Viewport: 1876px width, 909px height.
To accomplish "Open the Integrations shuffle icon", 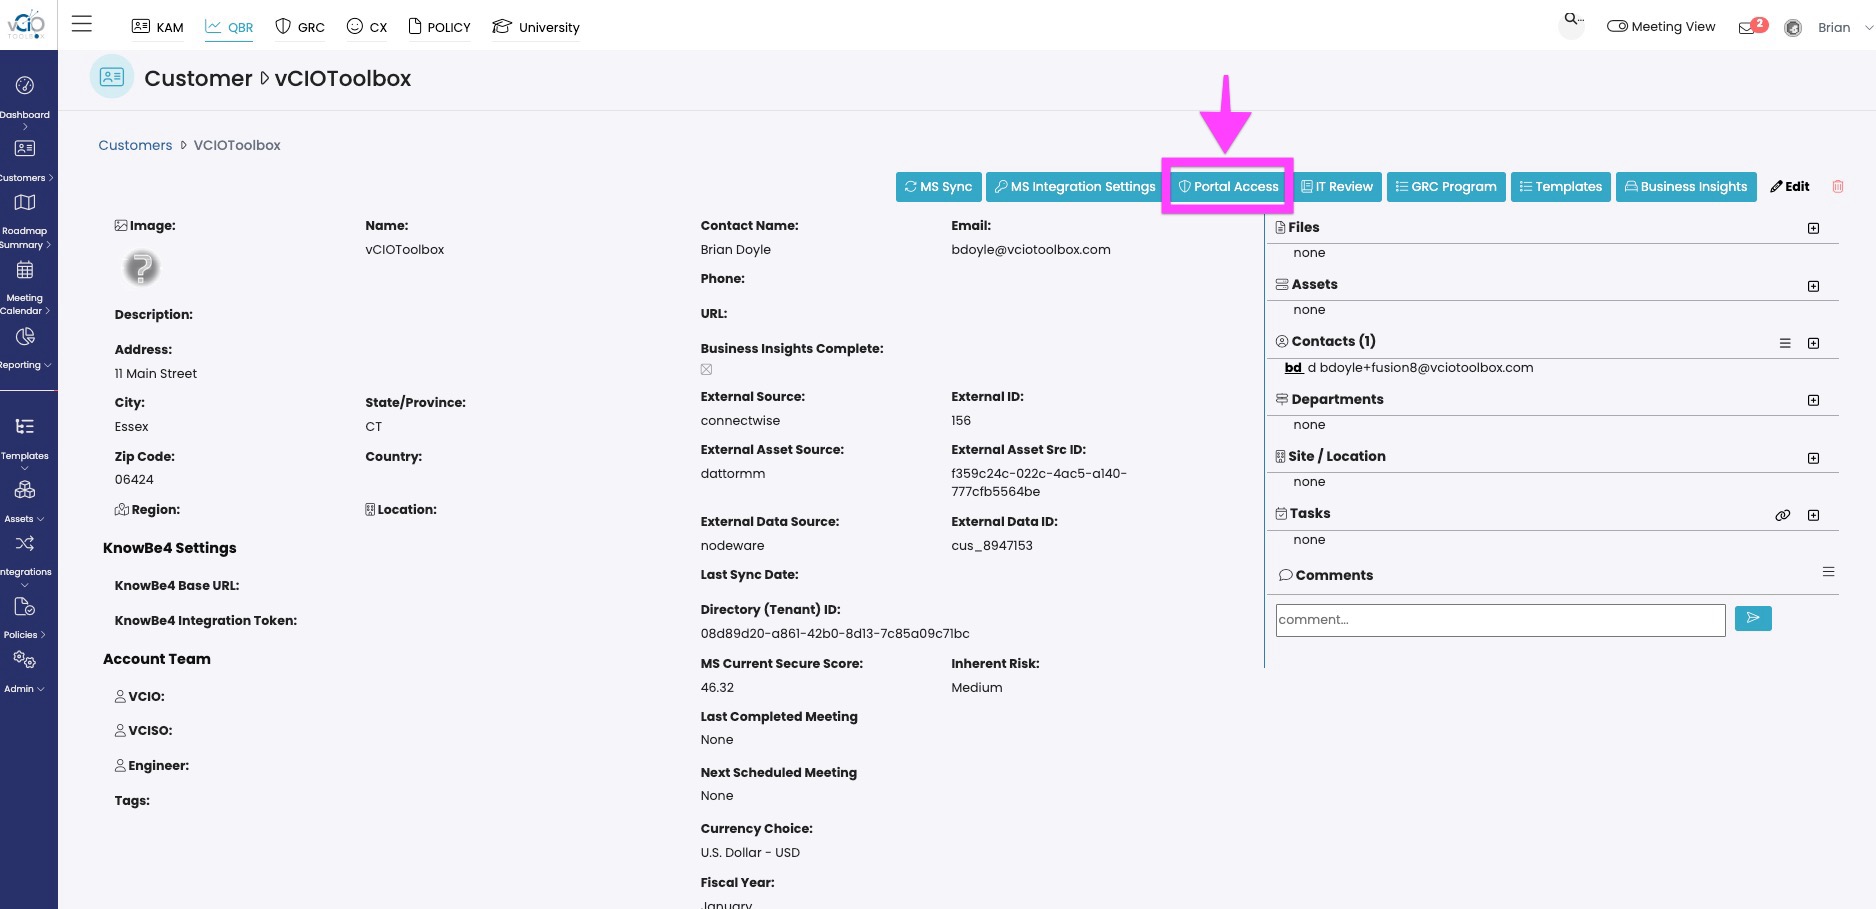I will (25, 543).
